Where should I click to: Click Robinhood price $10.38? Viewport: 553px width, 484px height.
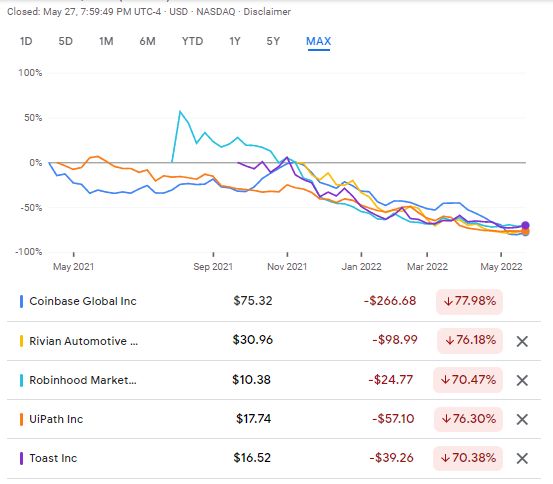[x=251, y=380]
